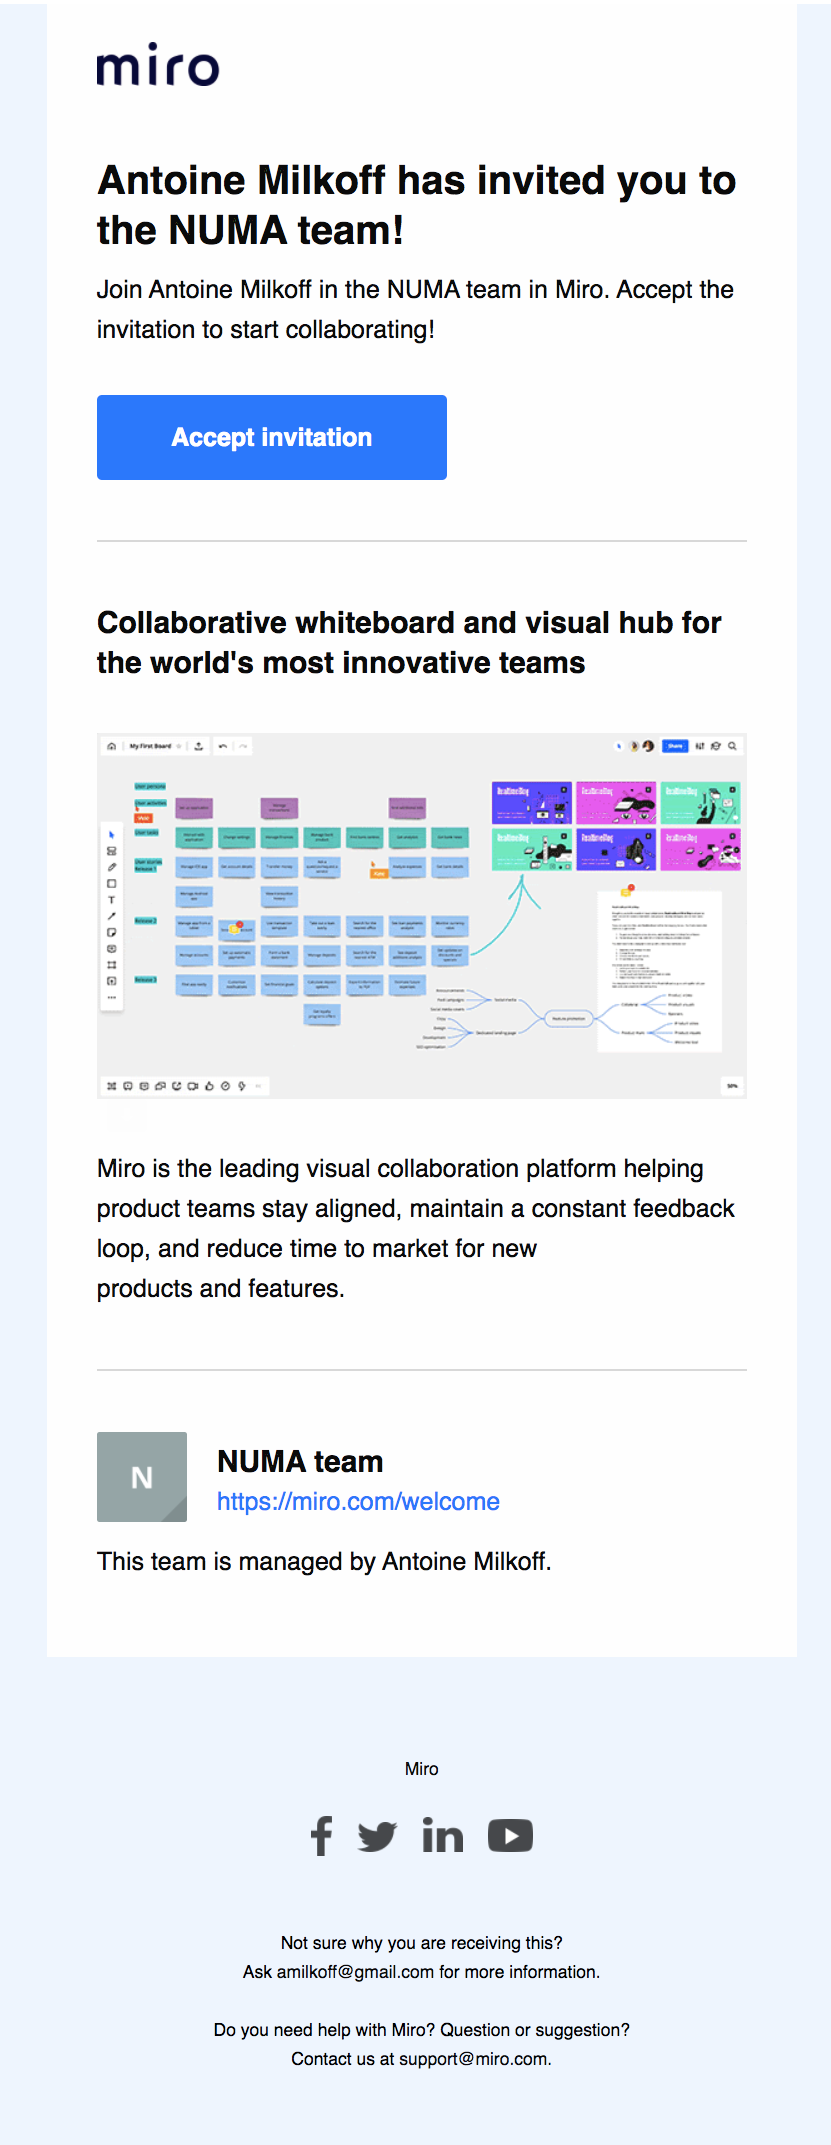Screen dimensions: 831x2145
Task: Click the Miro logo at top
Action: coord(158,65)
